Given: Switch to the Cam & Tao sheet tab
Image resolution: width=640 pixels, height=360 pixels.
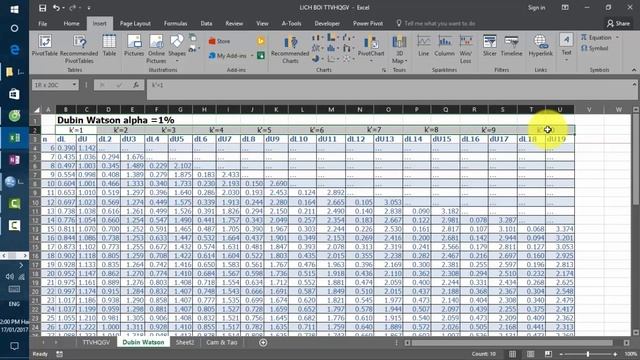Looking at the screenshot, I should [222, 342].
